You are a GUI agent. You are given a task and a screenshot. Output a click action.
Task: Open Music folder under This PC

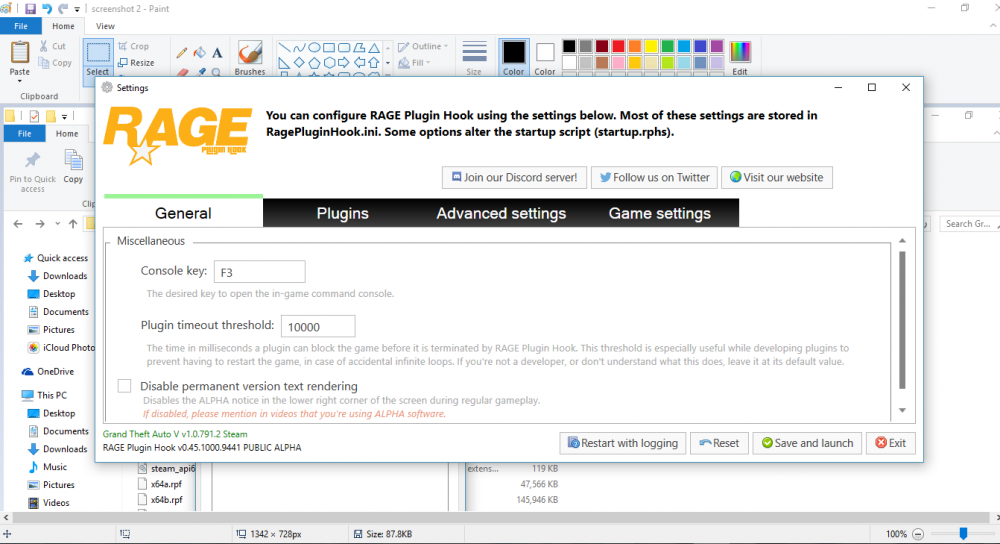[47, 467]
